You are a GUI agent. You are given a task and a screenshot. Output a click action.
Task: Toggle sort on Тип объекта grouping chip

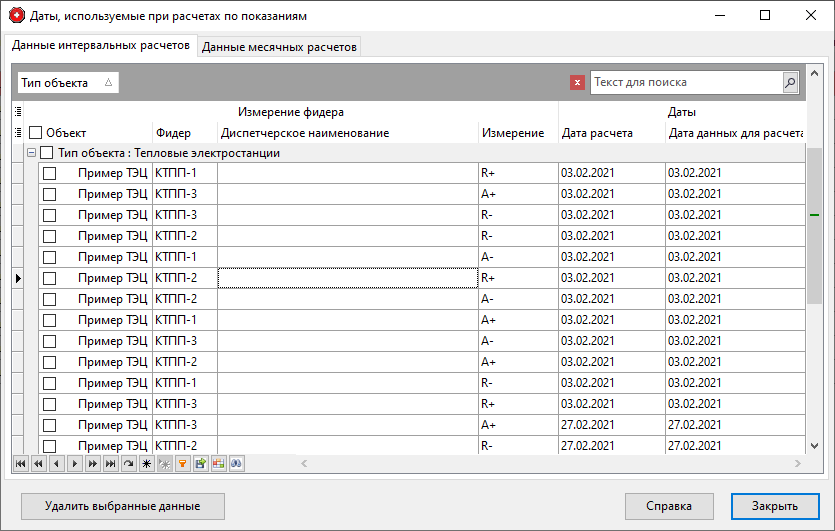point(67,83)
